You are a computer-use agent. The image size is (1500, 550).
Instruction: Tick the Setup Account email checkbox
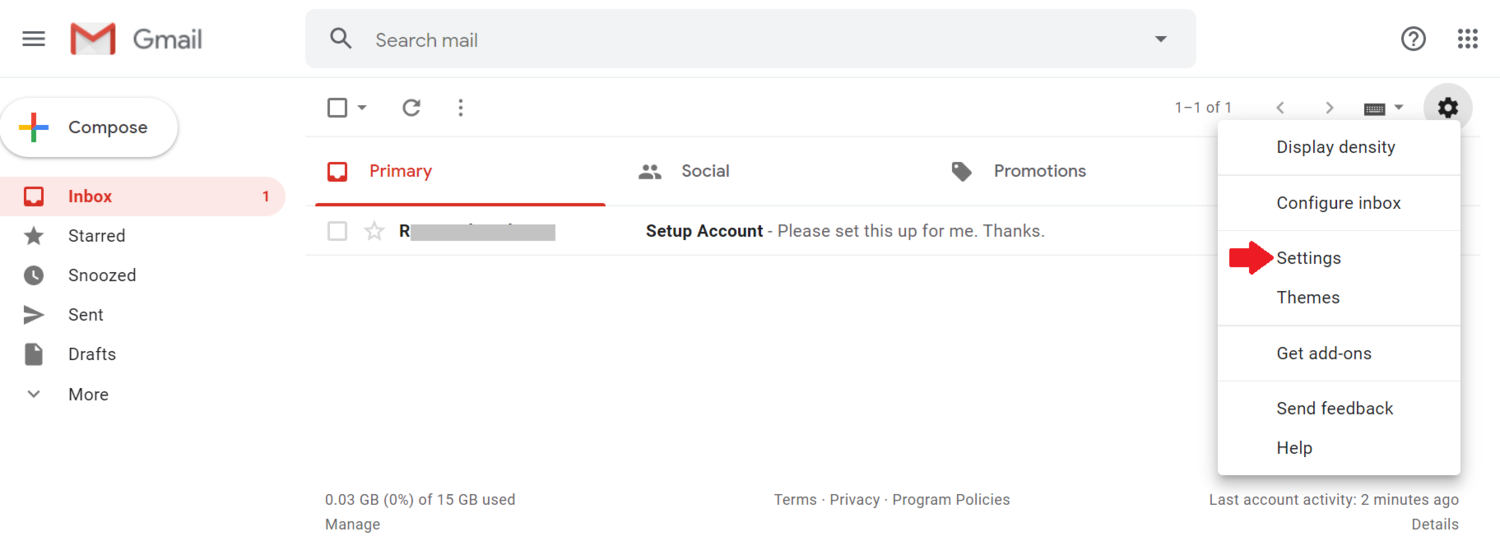tap(337, 231)
